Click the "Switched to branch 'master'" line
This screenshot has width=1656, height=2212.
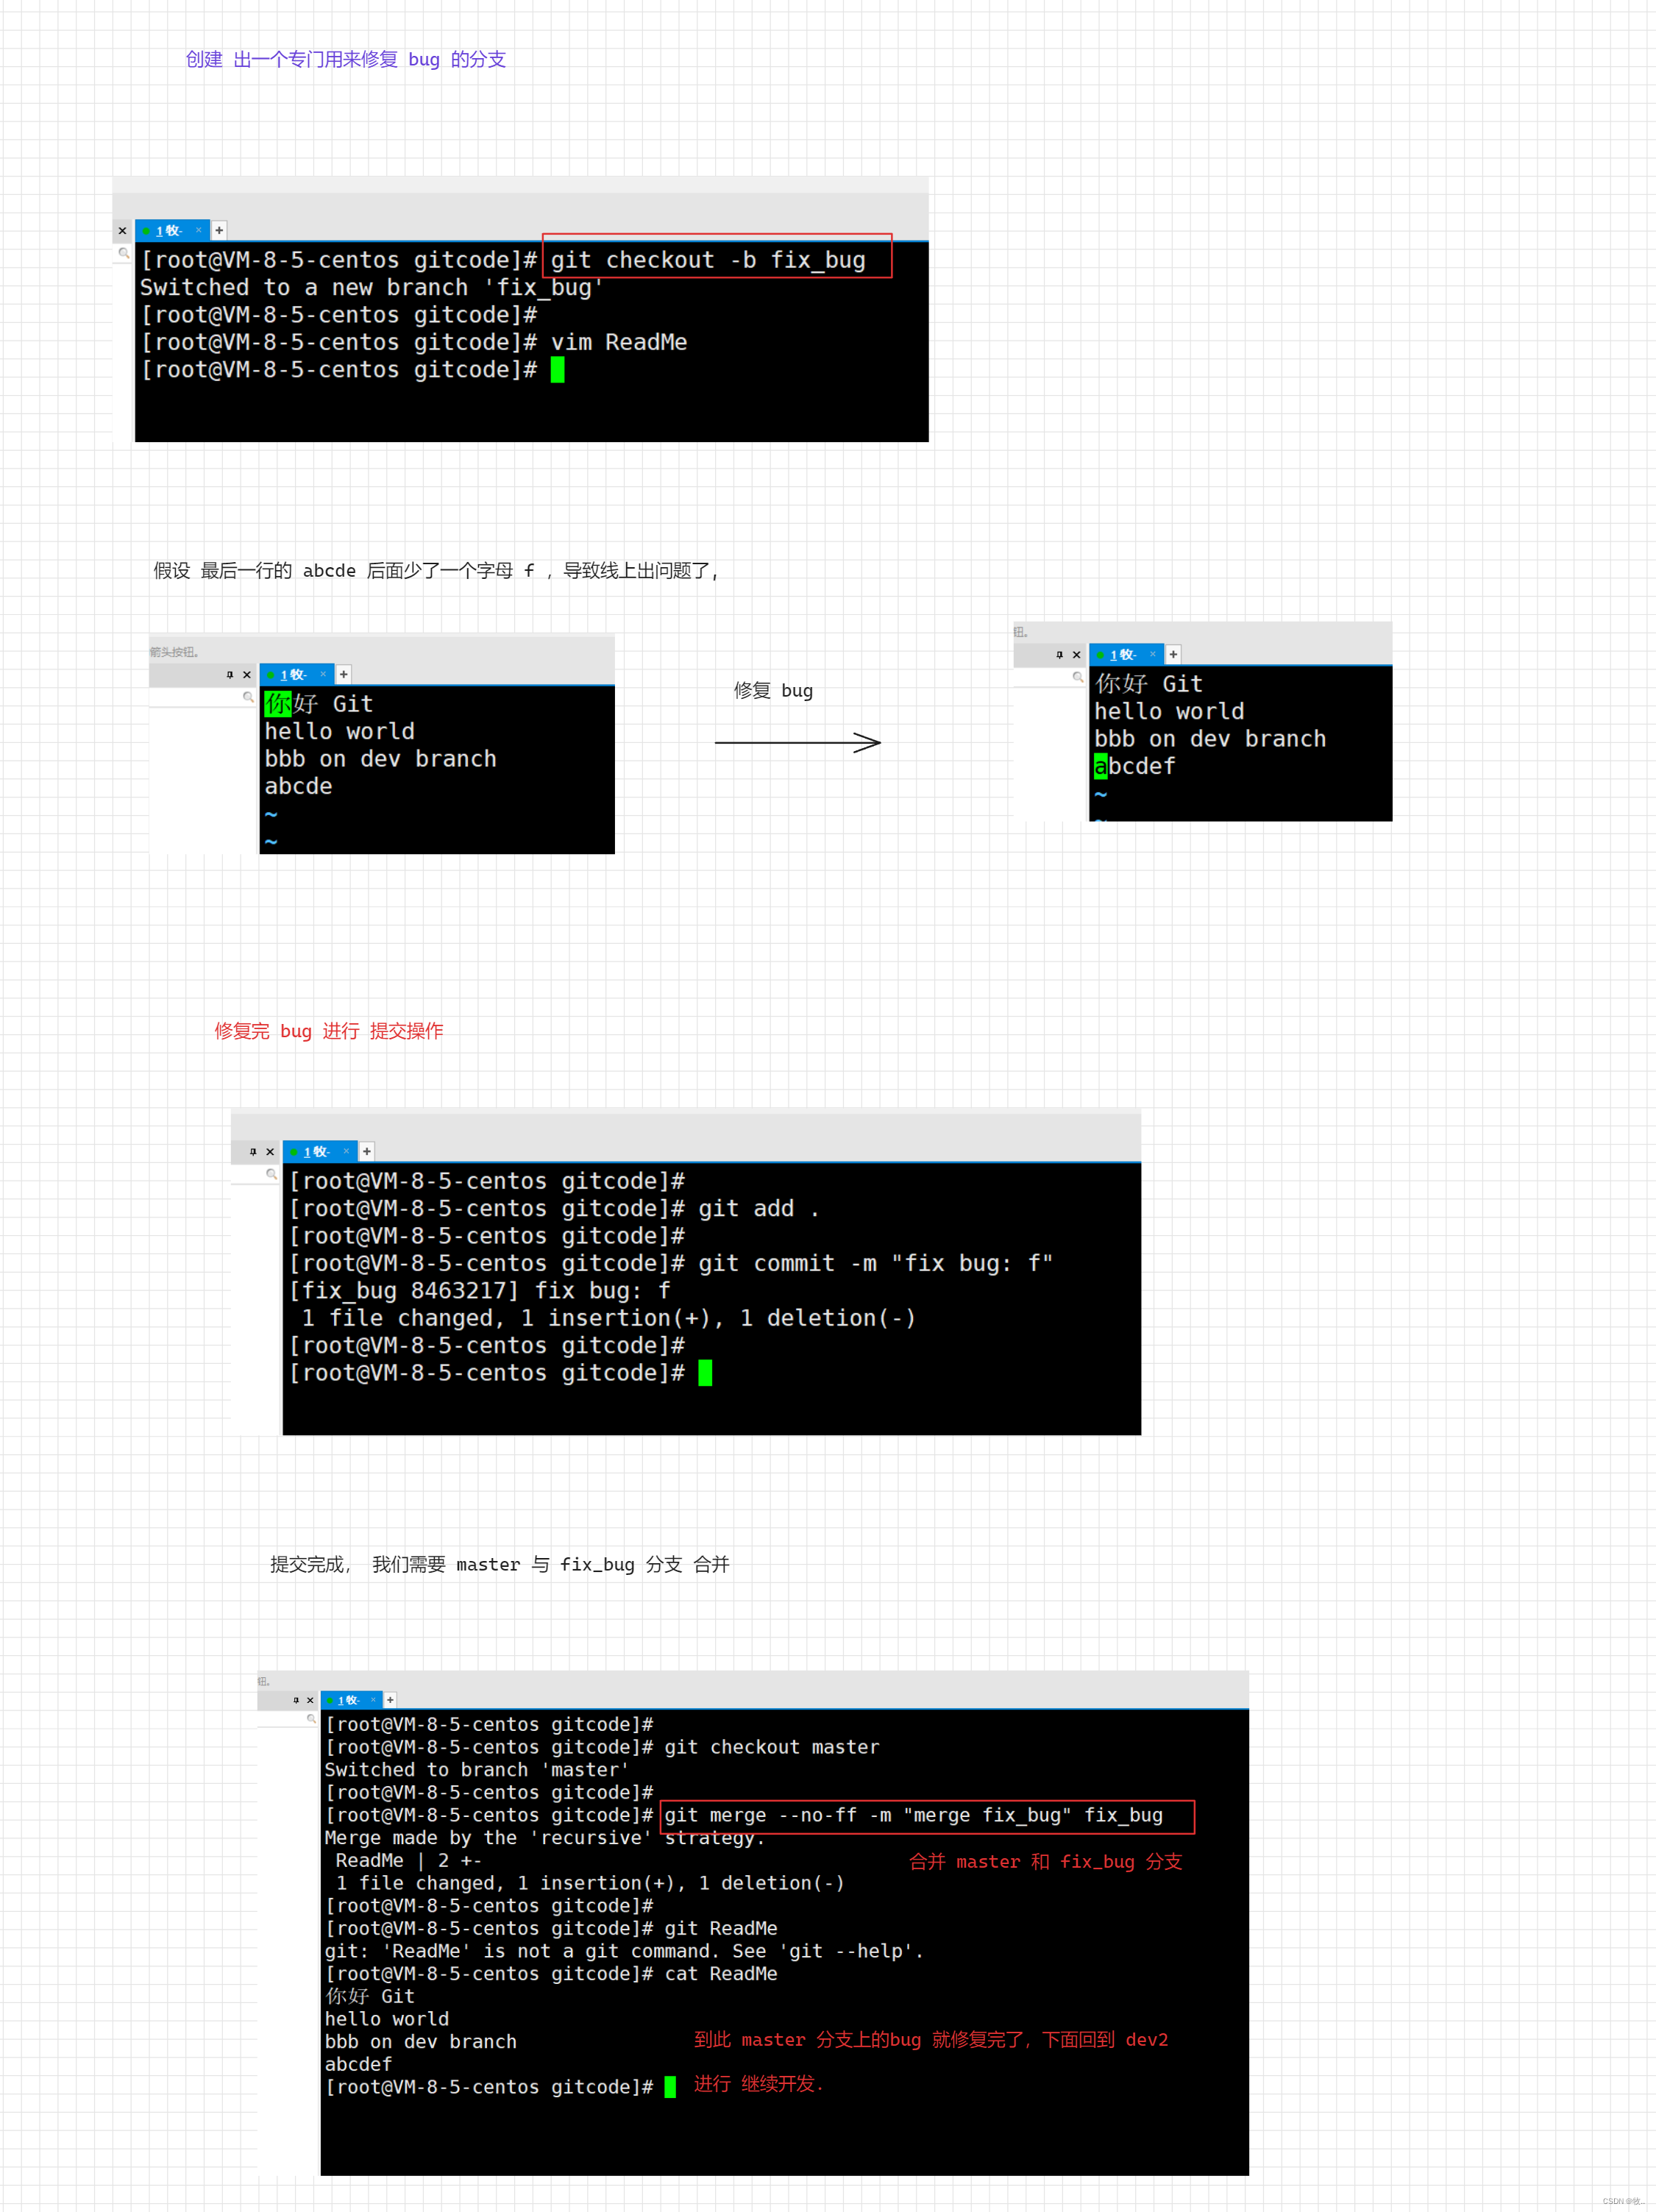(x=477, y=1770)
